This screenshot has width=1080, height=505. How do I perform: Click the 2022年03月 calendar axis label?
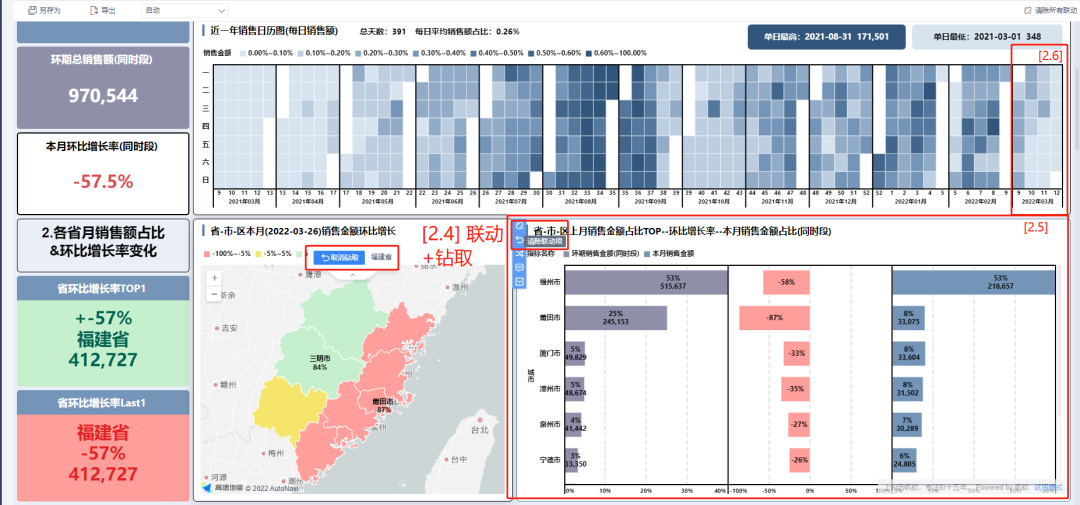(x=1037, y=202)
